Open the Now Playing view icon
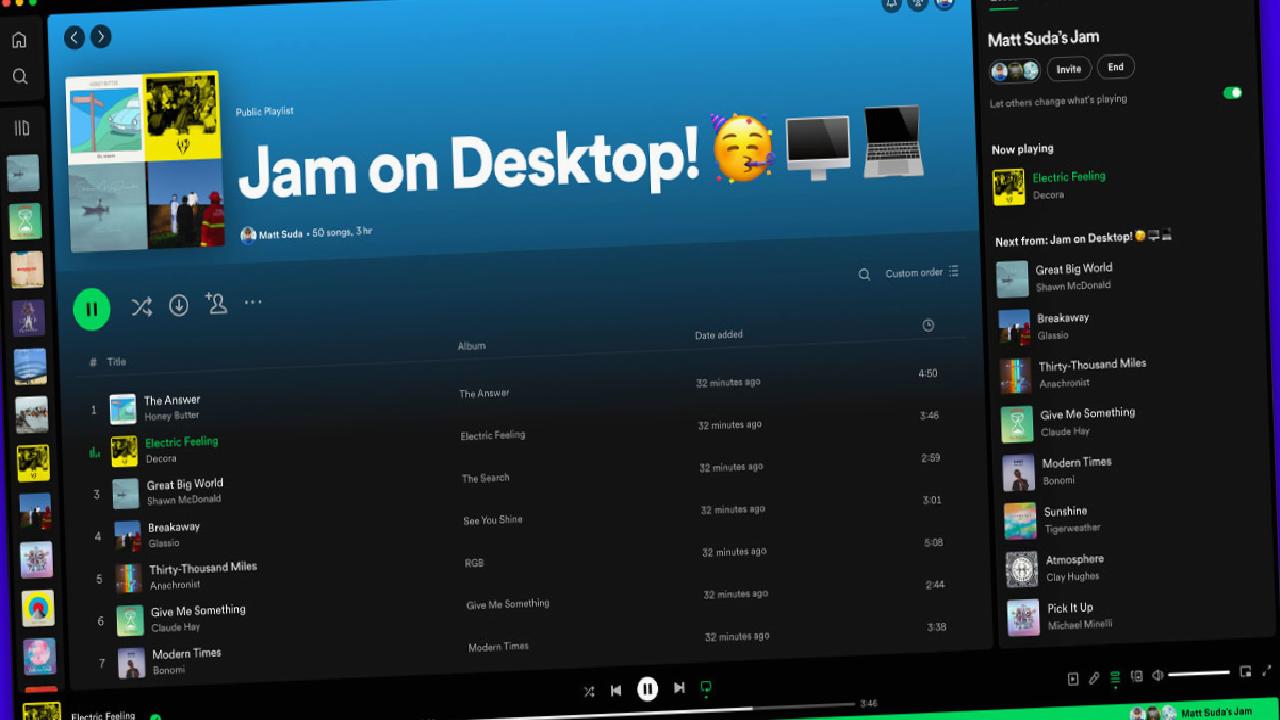1280x720 pixels. pos(1073,679)
